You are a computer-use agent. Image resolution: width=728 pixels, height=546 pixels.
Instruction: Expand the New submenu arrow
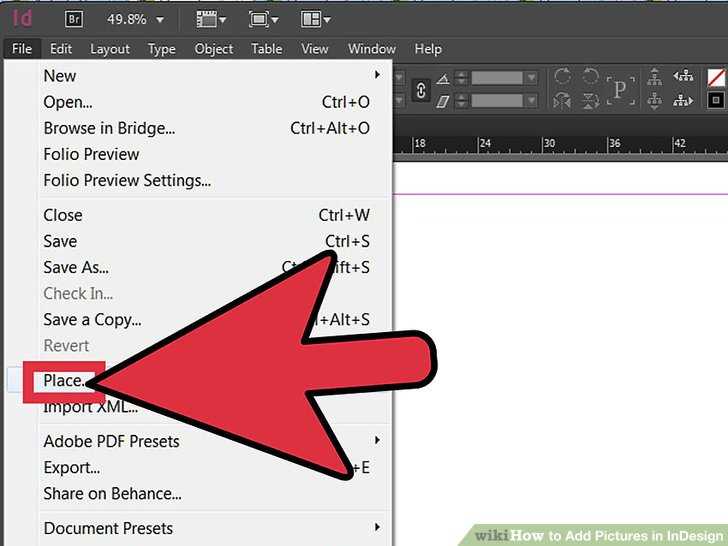click(x=377, y=75)
